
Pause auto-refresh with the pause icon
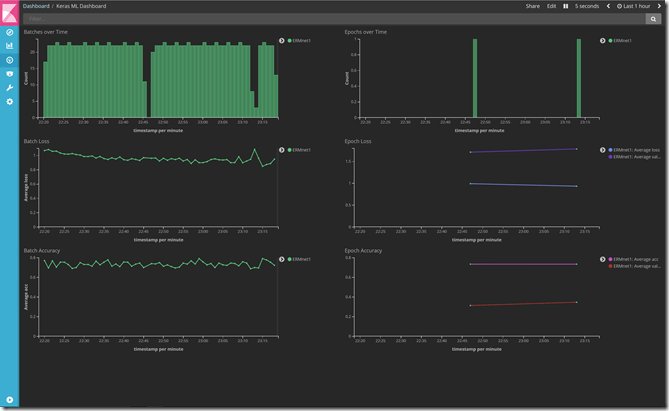pos(565,6)
